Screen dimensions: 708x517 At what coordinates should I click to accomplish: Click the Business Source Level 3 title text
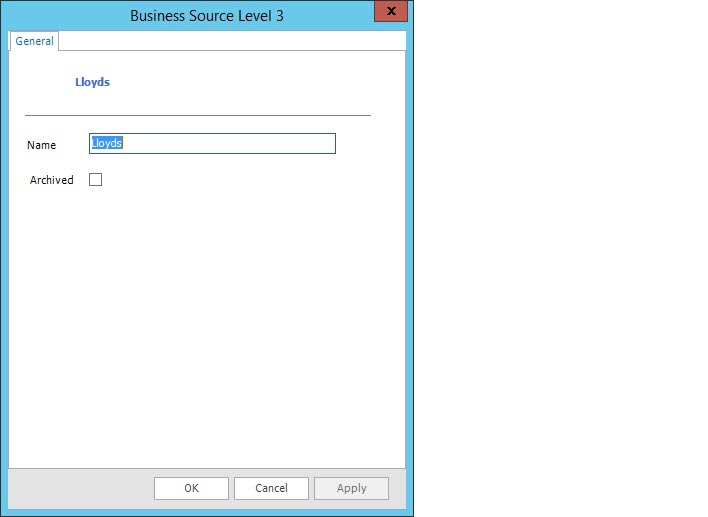pyautogui.click(x=207, y=16)
